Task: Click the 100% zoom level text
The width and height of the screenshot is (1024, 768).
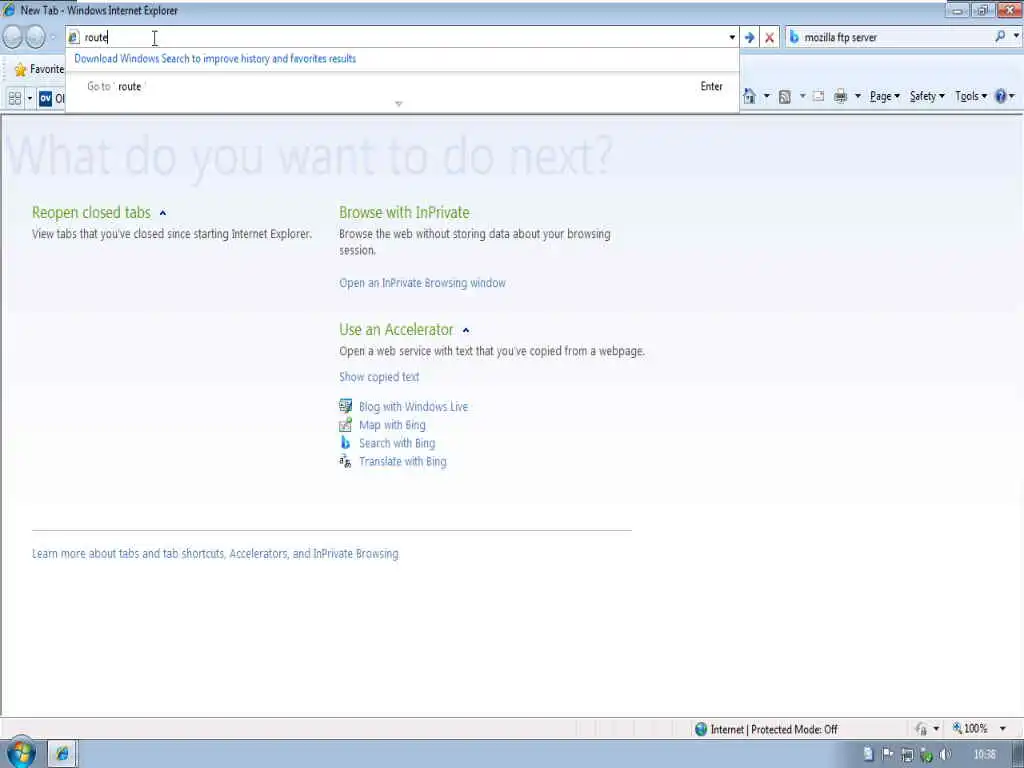Action: (976, 729)
